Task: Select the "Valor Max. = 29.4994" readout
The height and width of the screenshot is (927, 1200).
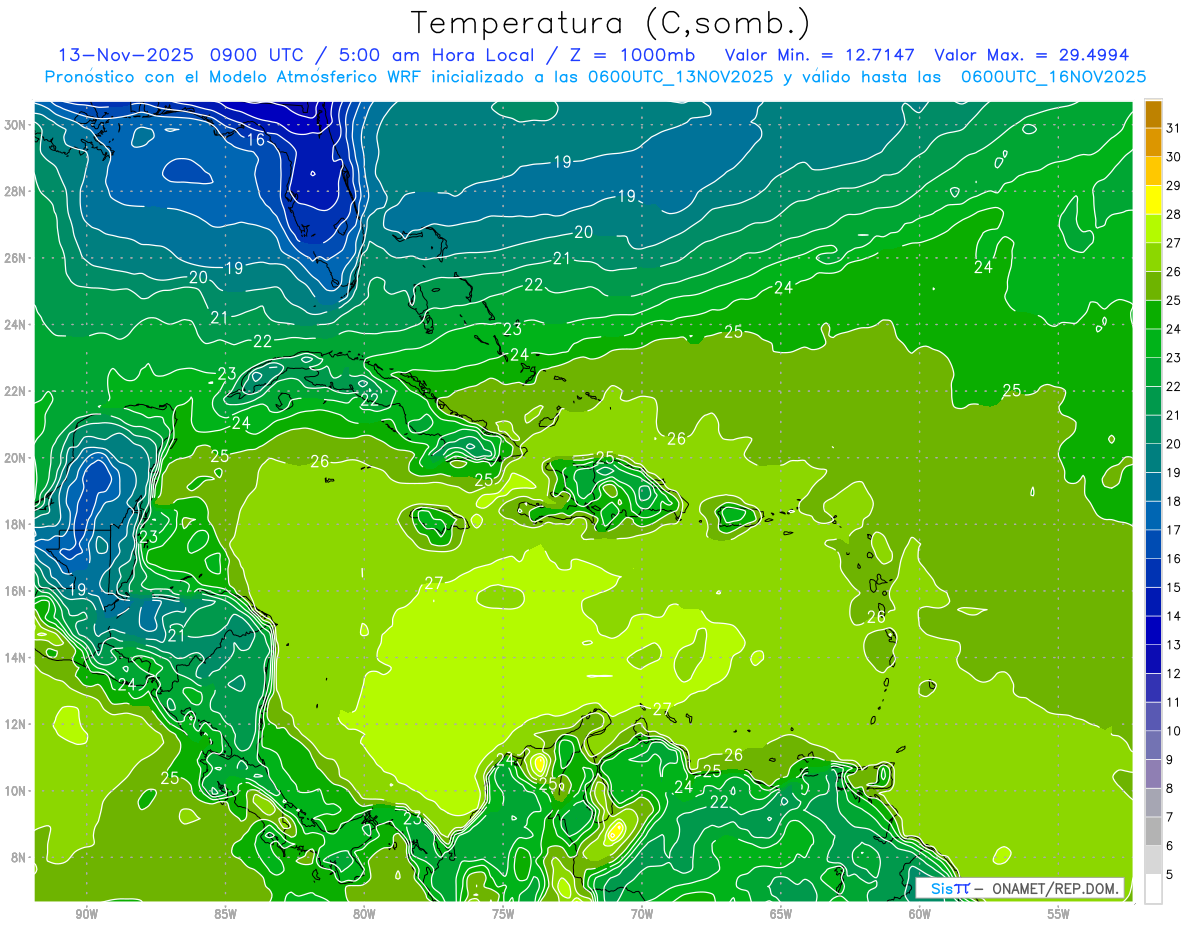Action: [1031, 55]
